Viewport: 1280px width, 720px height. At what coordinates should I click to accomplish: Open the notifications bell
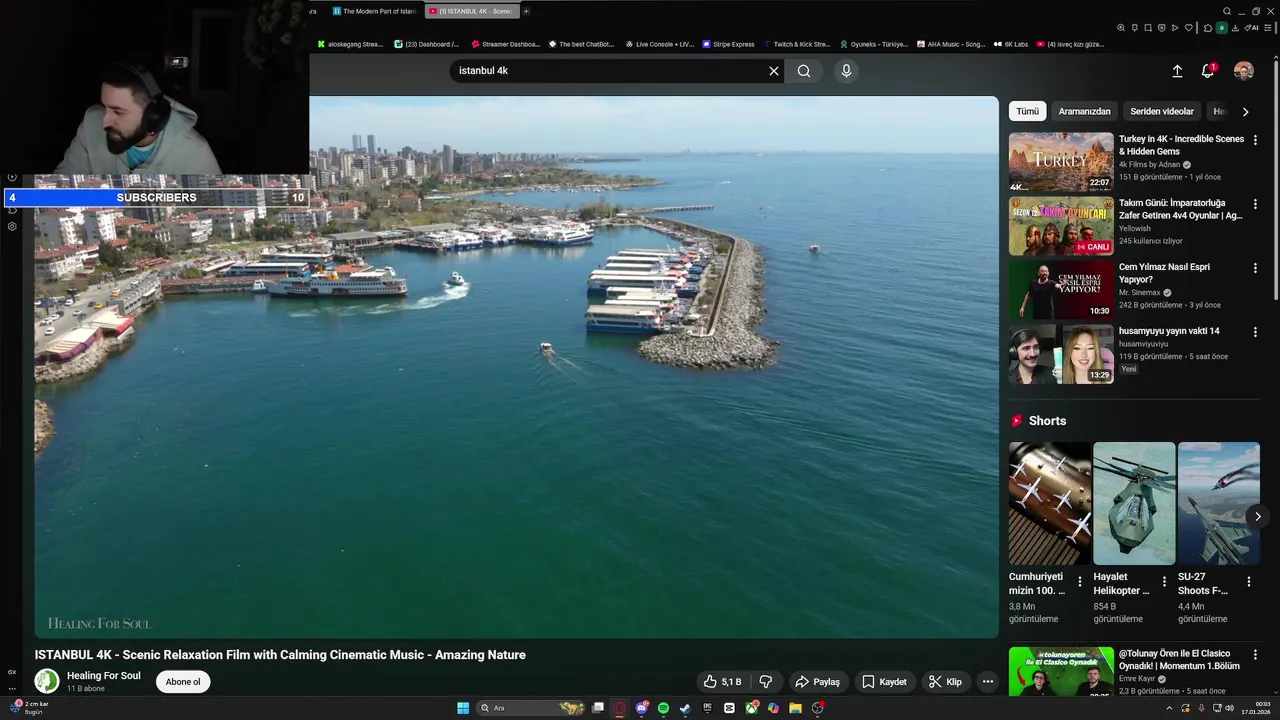[x=1208, y=71]
